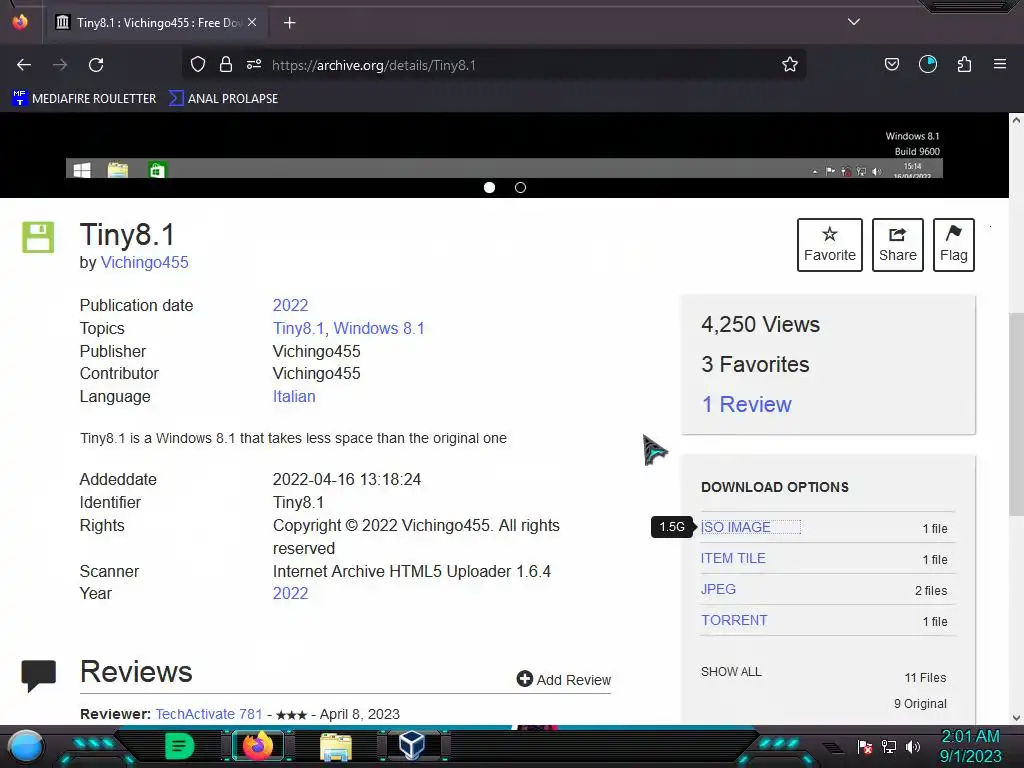This screenshot has height=768, width=1024.
Task: Click the Italian language link
Action: pyautogui.click(x=294, y=396)
